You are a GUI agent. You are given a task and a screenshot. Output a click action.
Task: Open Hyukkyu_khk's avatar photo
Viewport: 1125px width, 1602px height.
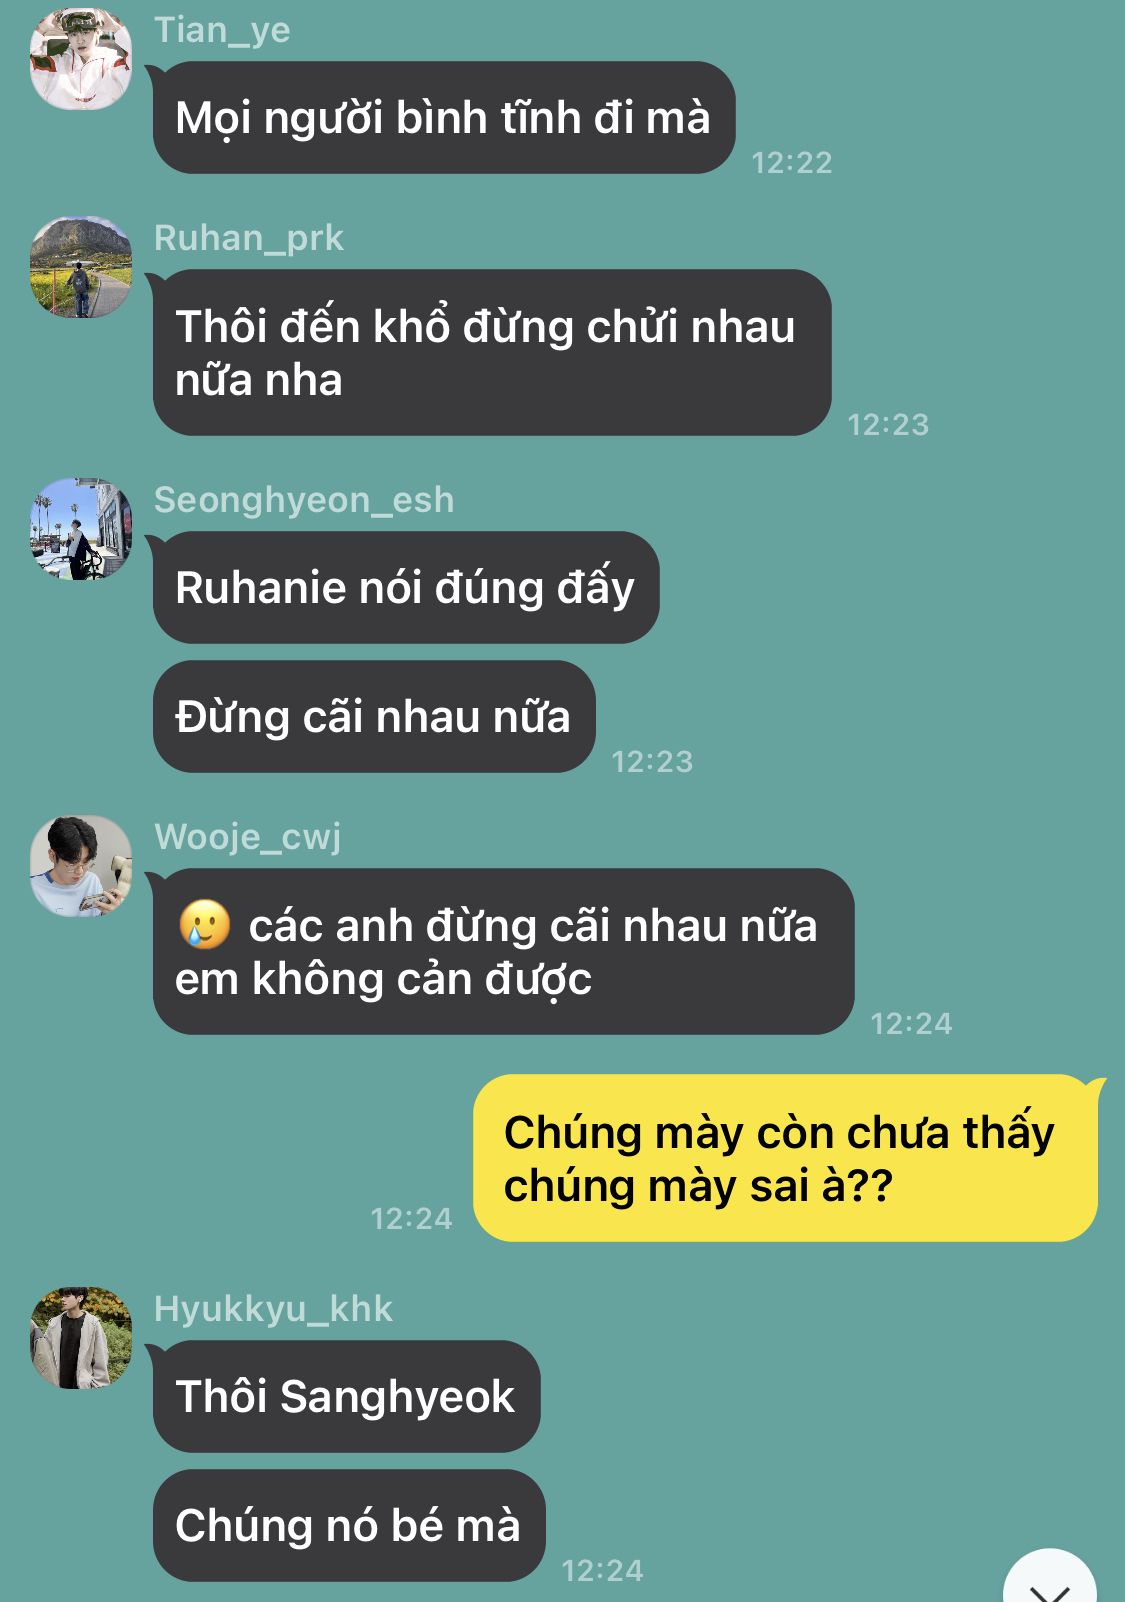81,1338
